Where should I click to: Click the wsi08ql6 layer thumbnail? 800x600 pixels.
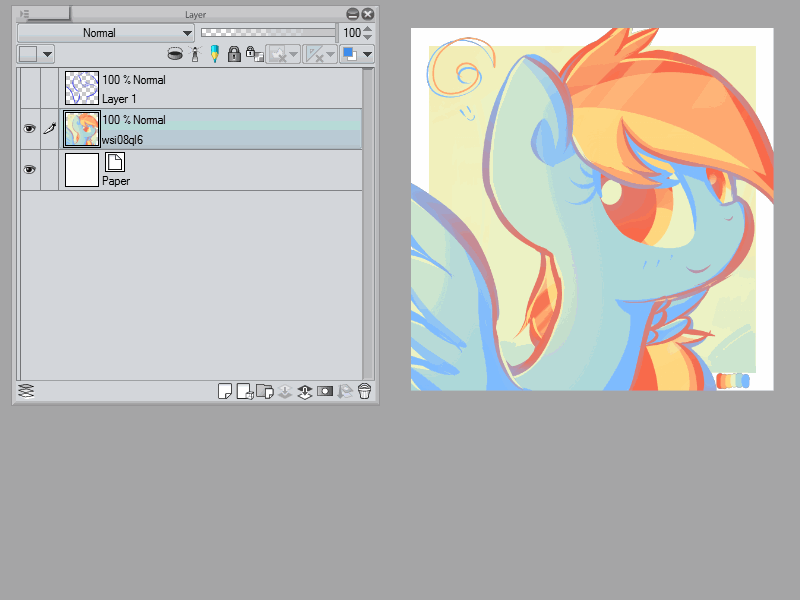[81, 129]
